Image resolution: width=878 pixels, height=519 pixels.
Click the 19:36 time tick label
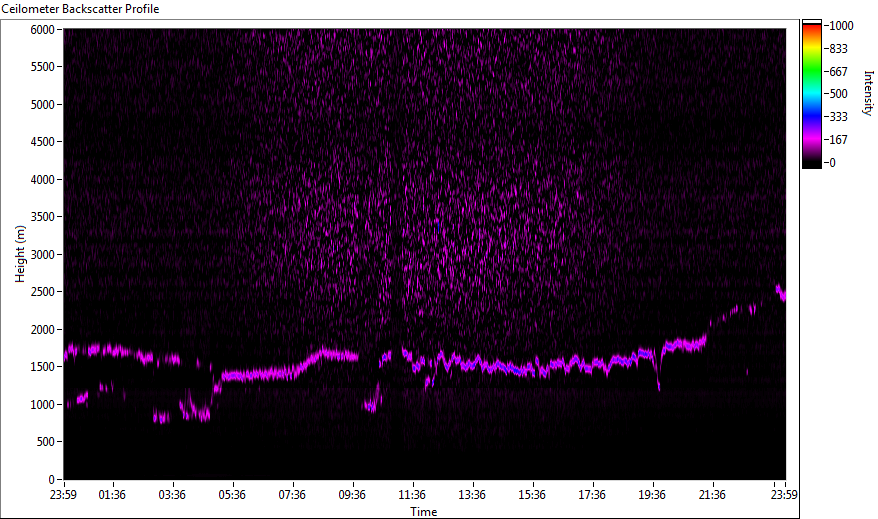coord(652,495)
